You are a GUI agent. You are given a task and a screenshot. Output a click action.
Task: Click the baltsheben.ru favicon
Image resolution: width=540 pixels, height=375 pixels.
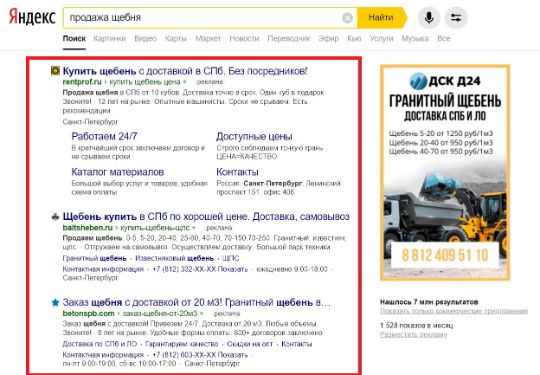coord(55,217)
